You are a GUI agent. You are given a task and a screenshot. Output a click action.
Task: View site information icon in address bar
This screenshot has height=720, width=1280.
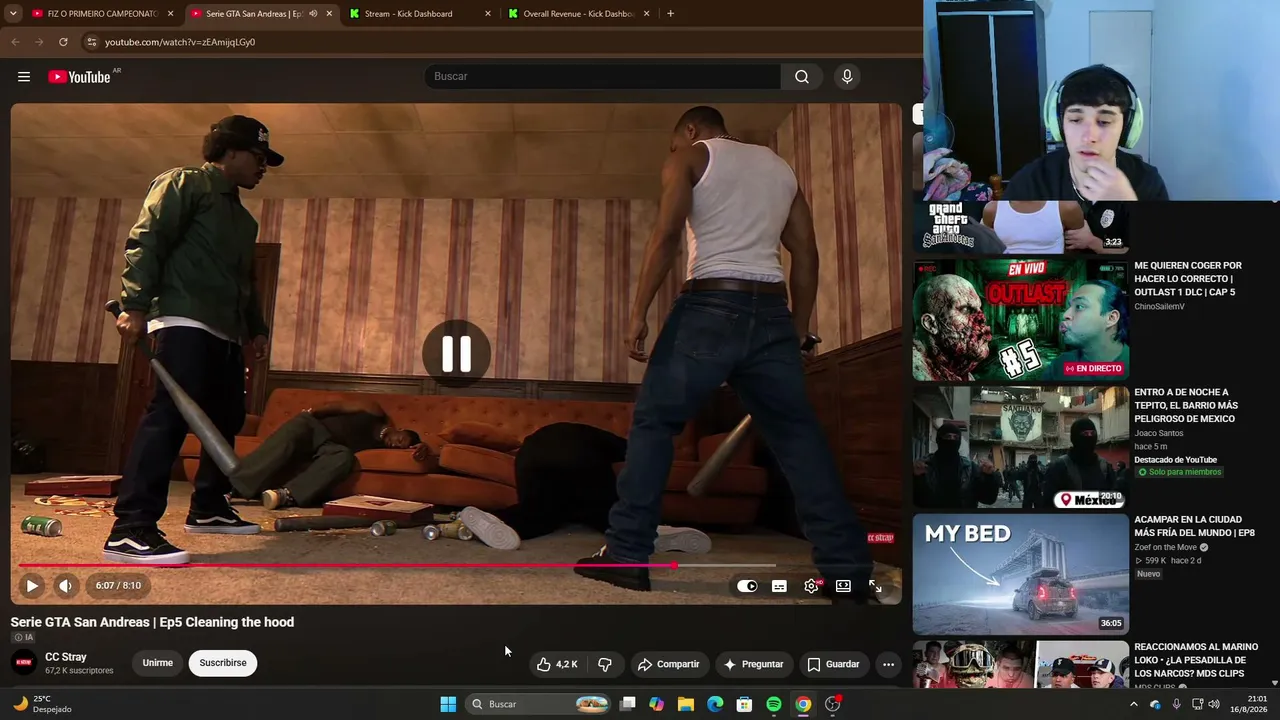coord(91,42)
